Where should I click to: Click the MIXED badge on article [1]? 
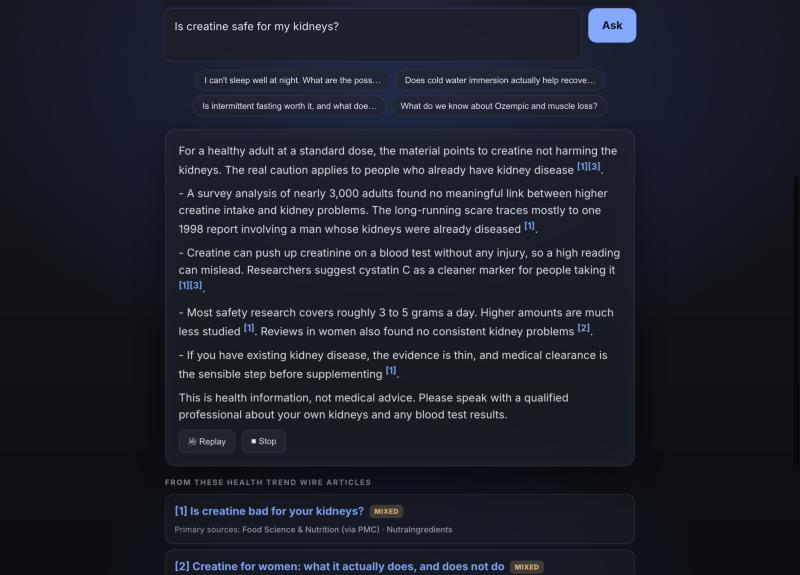[386, 511]
